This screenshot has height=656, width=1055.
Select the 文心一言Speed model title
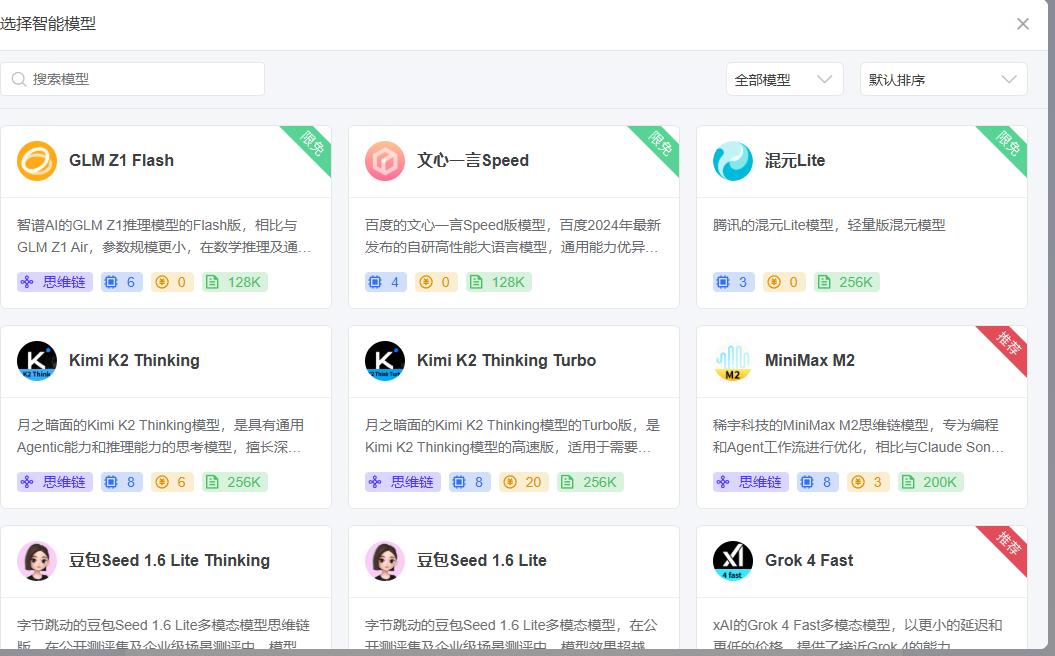coord(473,161)
